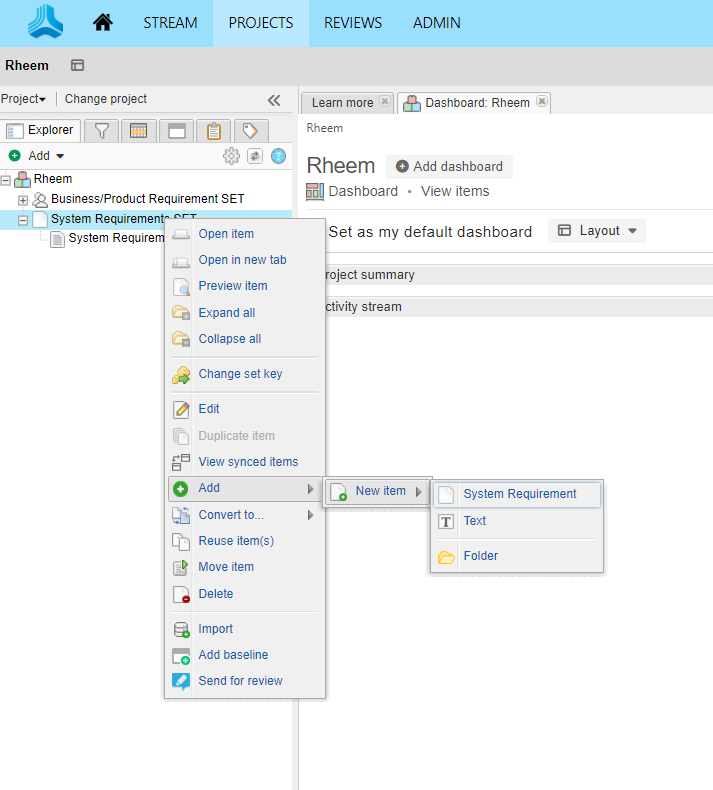Open the panel layout icon beside Rheem title

(x=77, y=65)
